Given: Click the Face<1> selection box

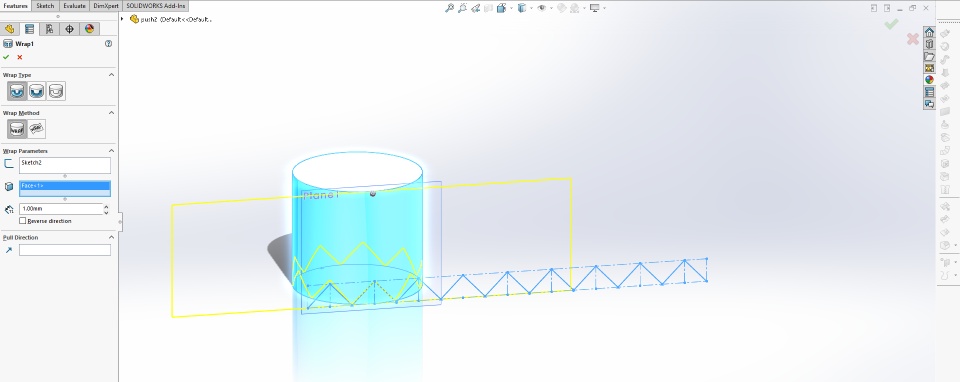Looking at the screenshot, I should coord(65,189).
